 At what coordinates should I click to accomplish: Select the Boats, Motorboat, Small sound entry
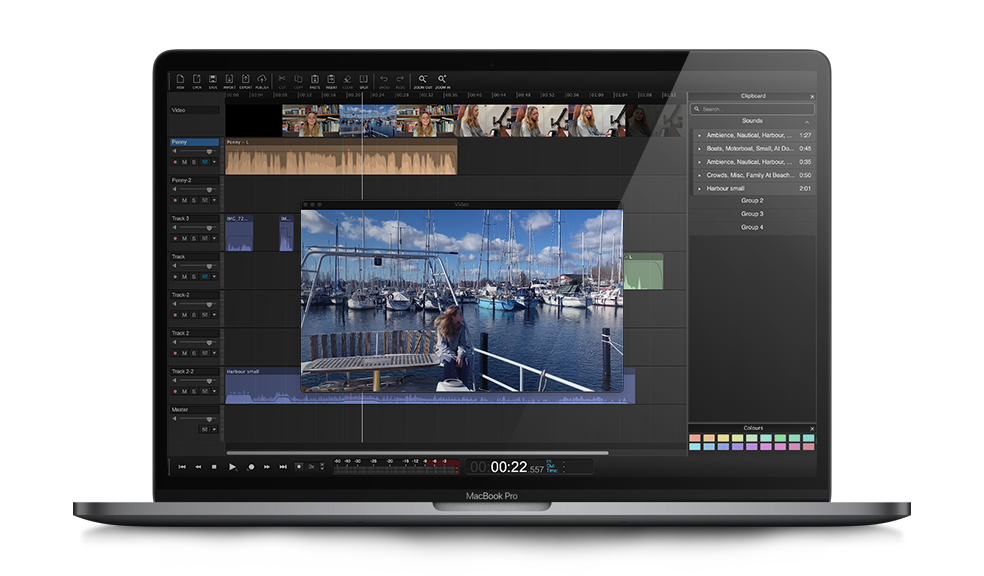[748, 148]
